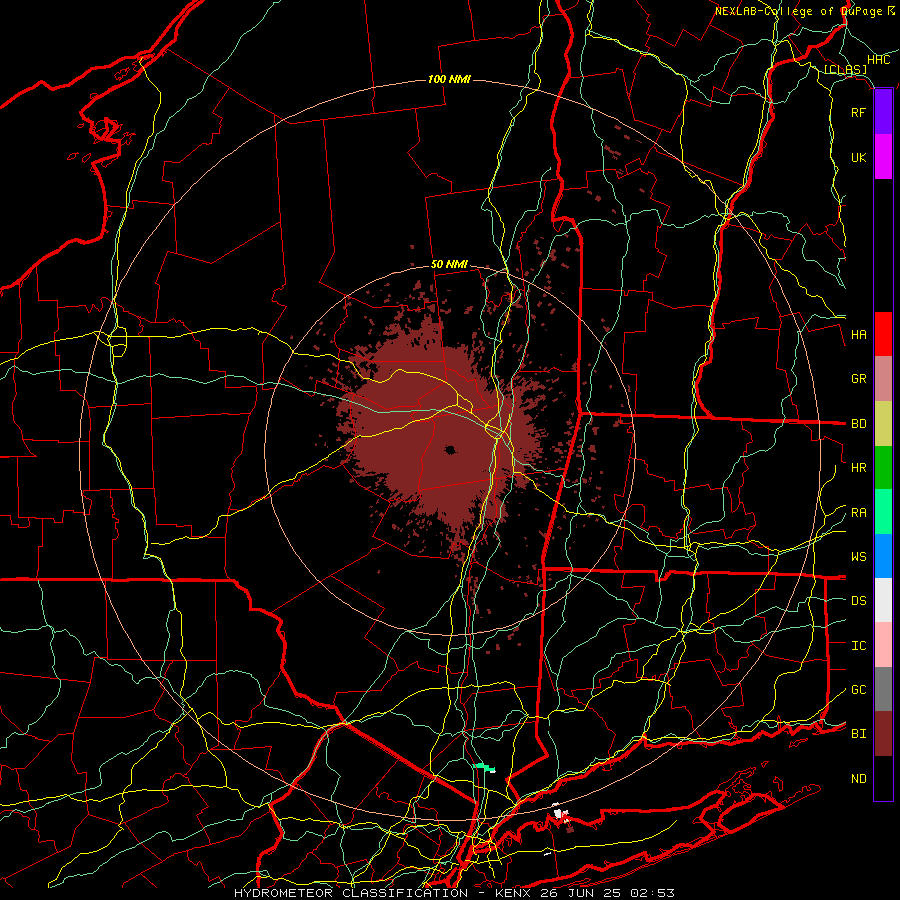Screen dimensions: 900x900
Task: Click the BD yellow legend swatch
Action: pos(883,423)
